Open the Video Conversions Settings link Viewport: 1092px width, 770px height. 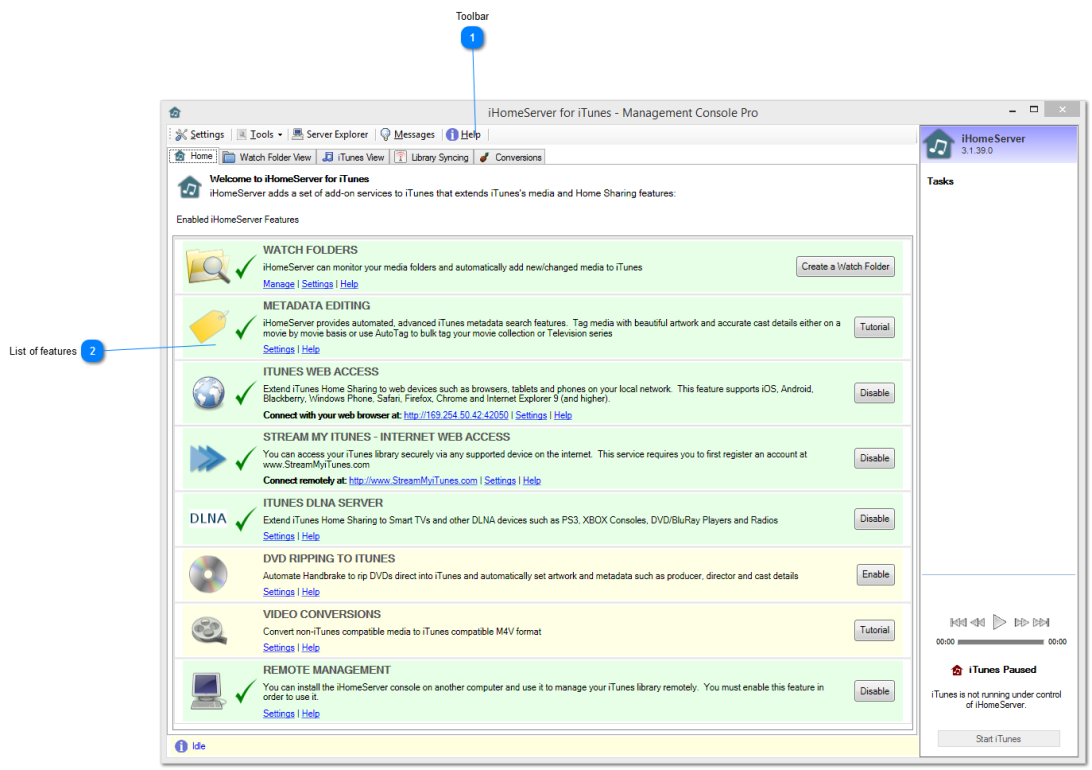279,647
